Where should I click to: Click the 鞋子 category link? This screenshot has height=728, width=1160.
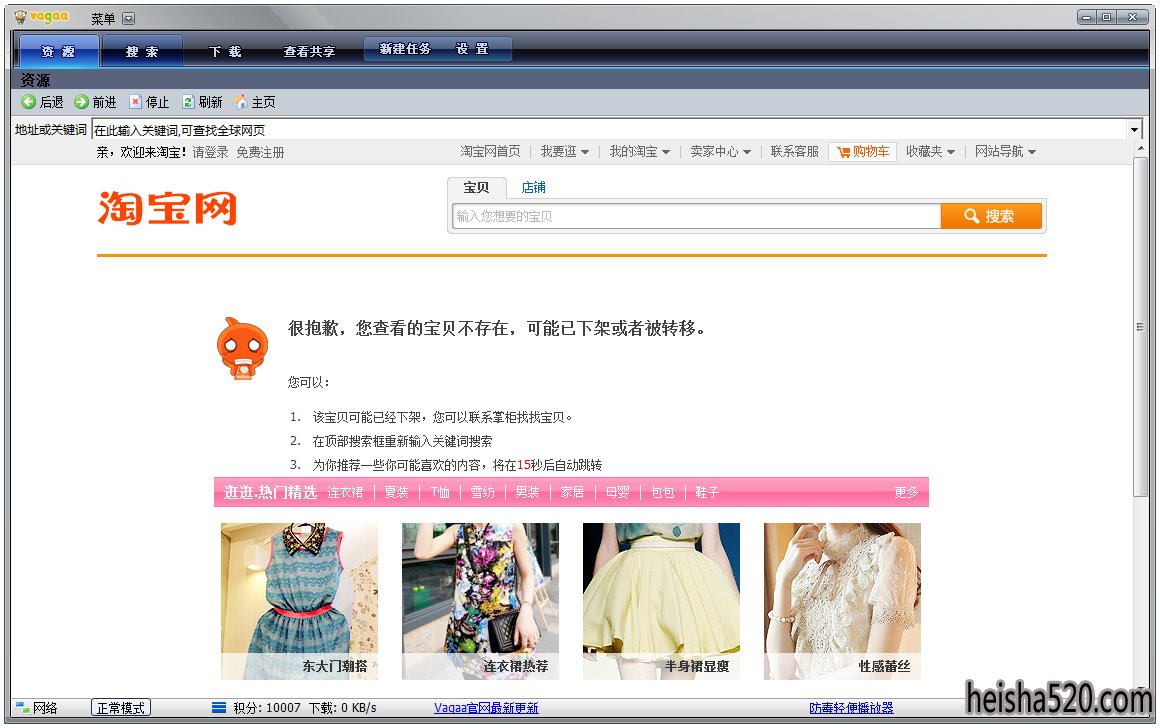[707, 493]
